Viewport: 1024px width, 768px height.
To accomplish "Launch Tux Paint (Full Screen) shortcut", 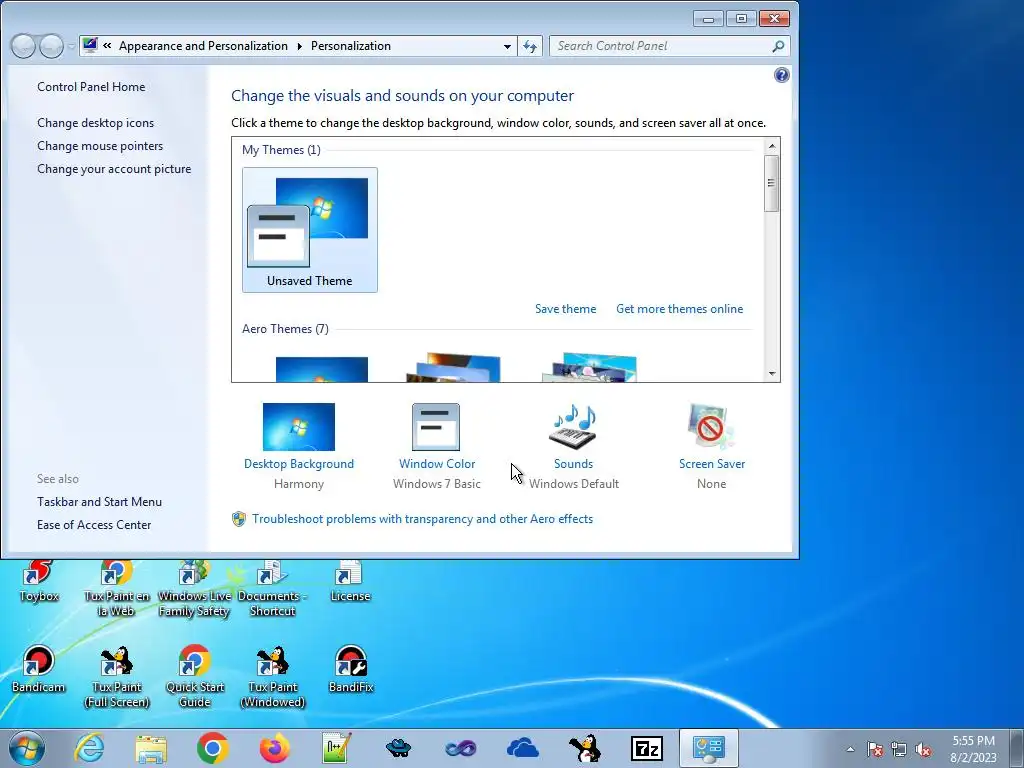I will (116, 677).
